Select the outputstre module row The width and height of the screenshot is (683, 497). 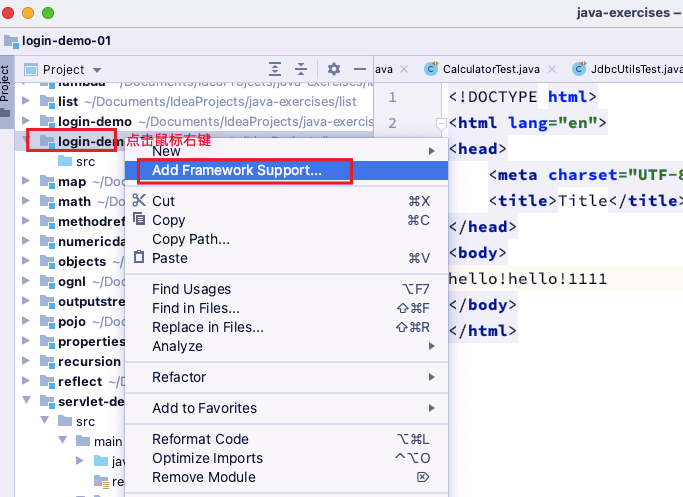[70, 301]
